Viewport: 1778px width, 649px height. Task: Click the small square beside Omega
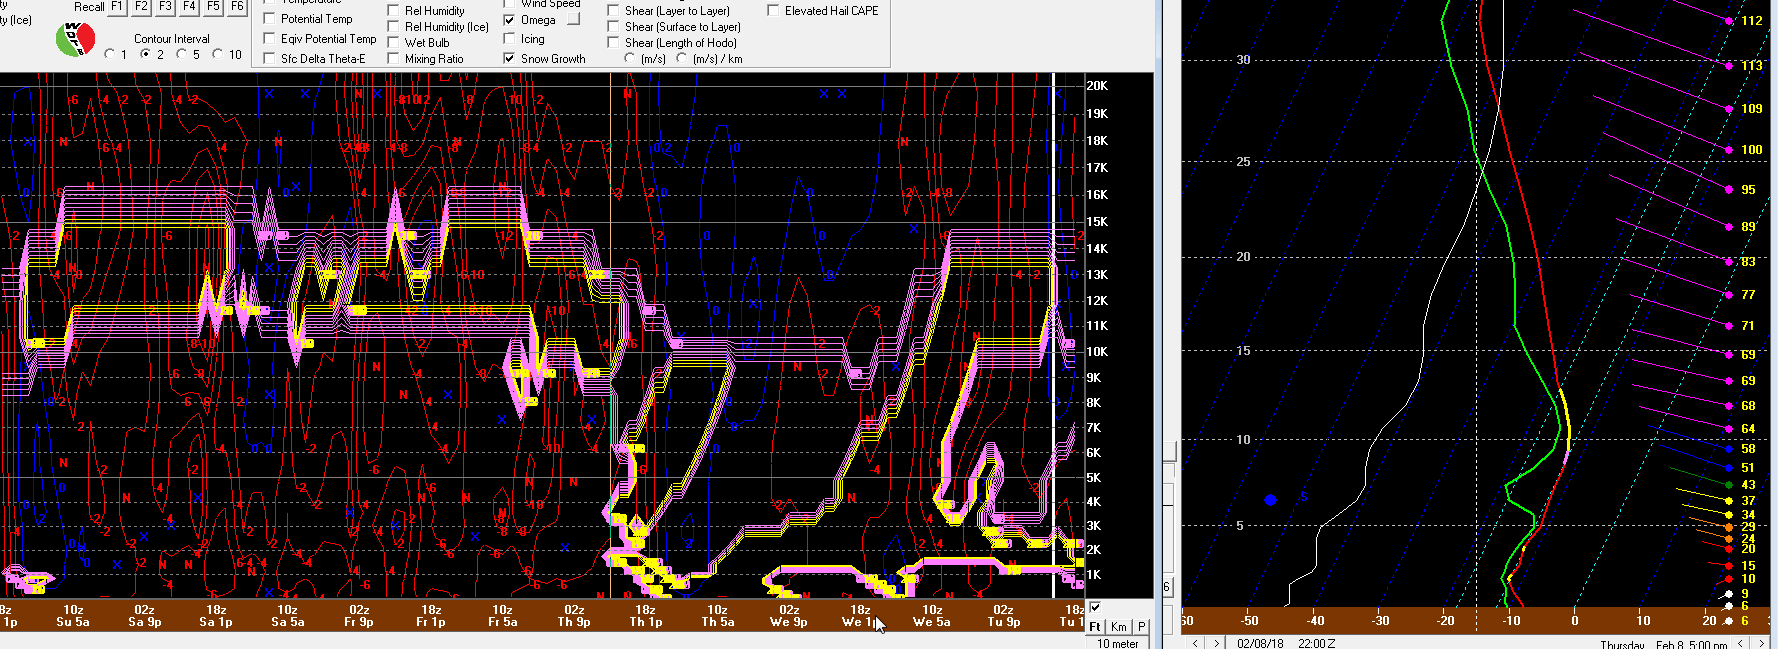tap(573, 19)
